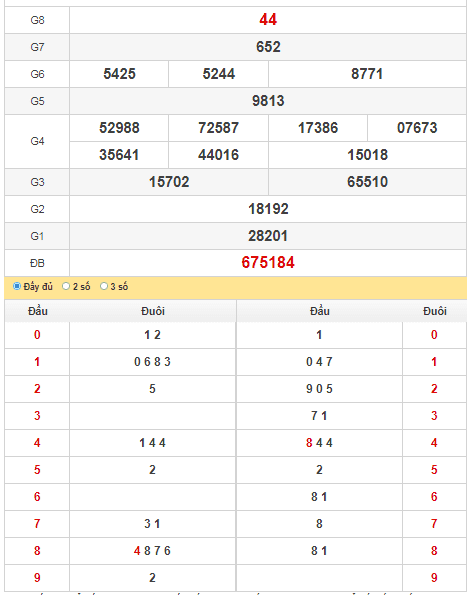Click the tail digits cell '4 8 7 6'
The height and width of the screenshot is (595, 471).
coord(152,551)
